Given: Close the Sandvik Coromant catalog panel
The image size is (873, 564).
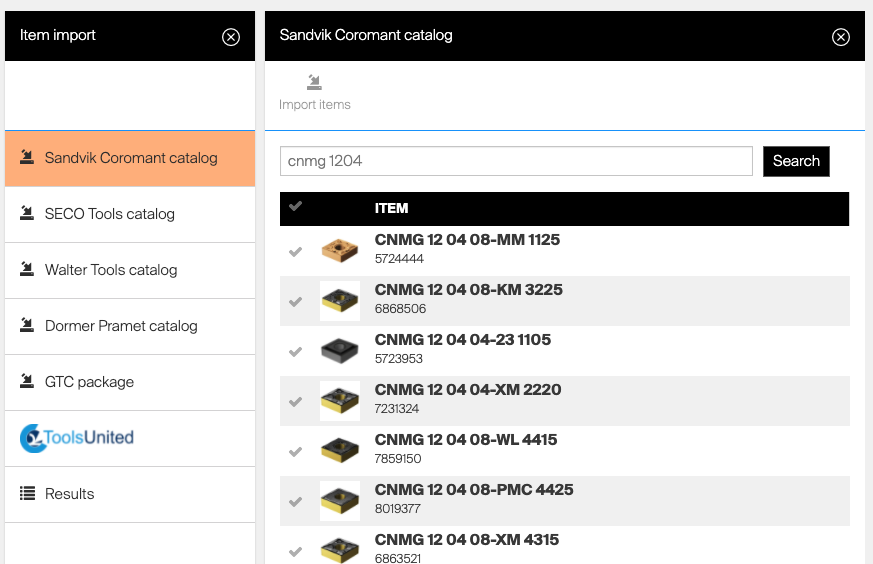Looking at the screenshot, I should 841,37.
